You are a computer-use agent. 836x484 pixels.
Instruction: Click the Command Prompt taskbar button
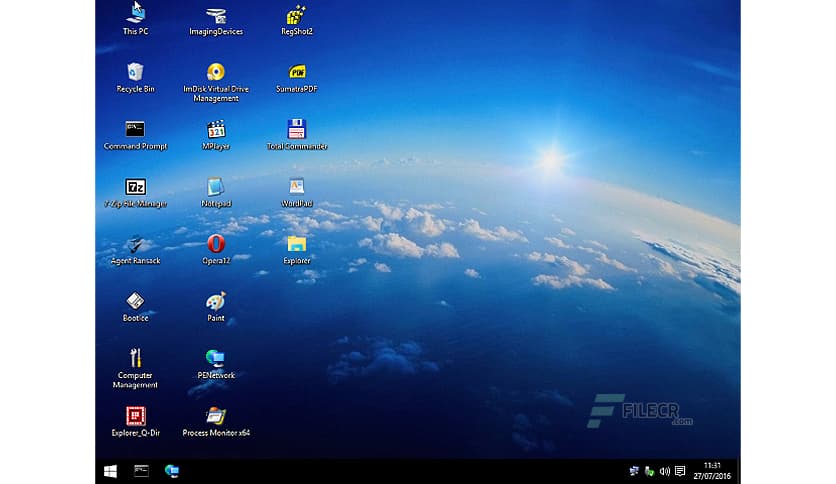tap(141, 471)
